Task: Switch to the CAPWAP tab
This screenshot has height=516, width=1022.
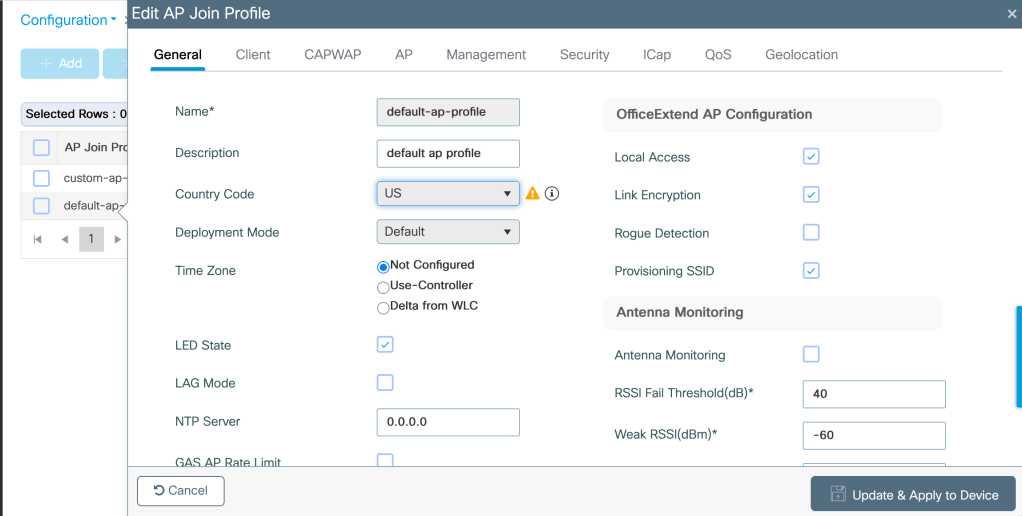Action: click(333, 55)
